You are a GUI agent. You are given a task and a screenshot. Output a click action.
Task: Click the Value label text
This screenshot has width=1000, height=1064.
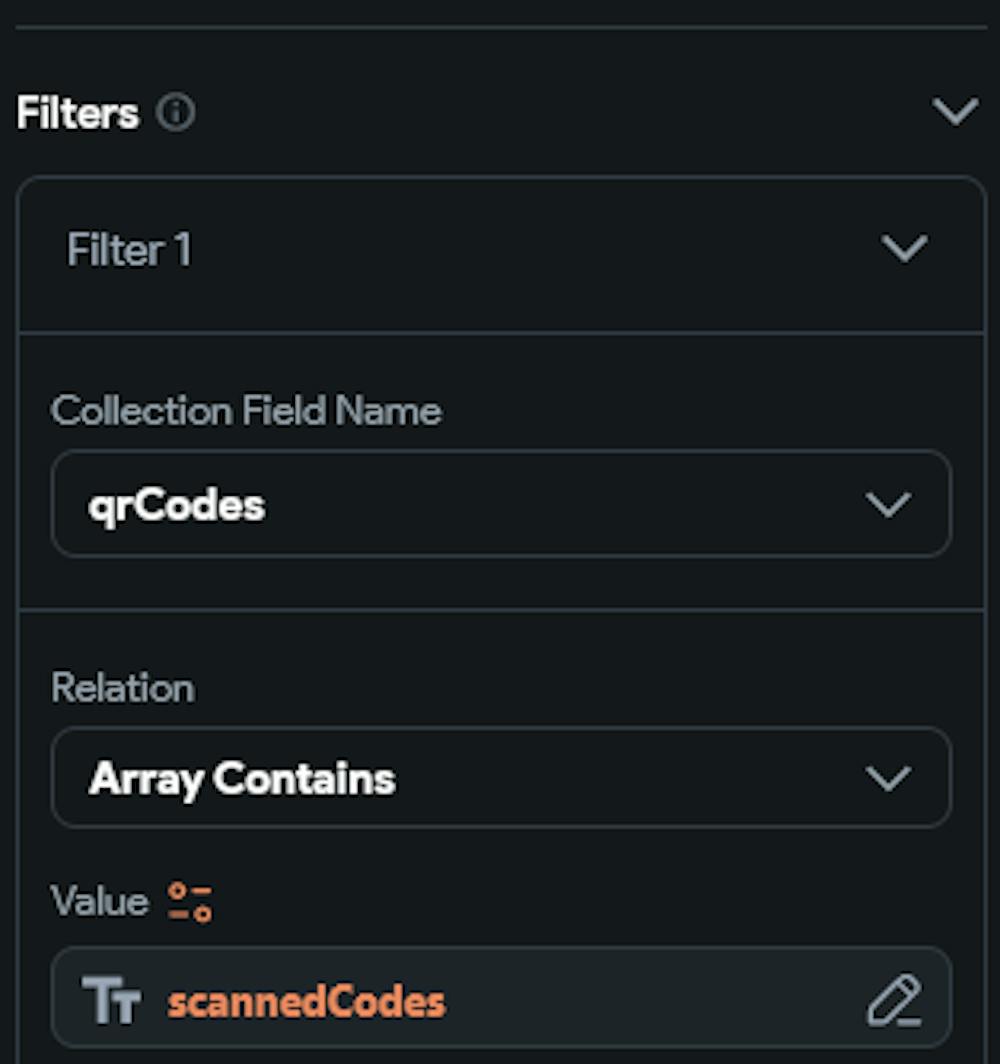[x=99, y=901]
